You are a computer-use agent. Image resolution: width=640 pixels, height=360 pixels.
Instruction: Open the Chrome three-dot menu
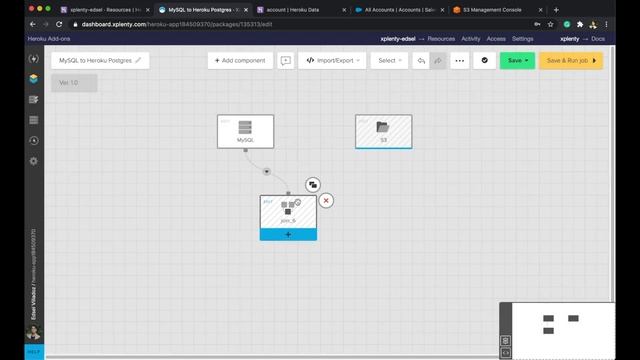point(607,24)
